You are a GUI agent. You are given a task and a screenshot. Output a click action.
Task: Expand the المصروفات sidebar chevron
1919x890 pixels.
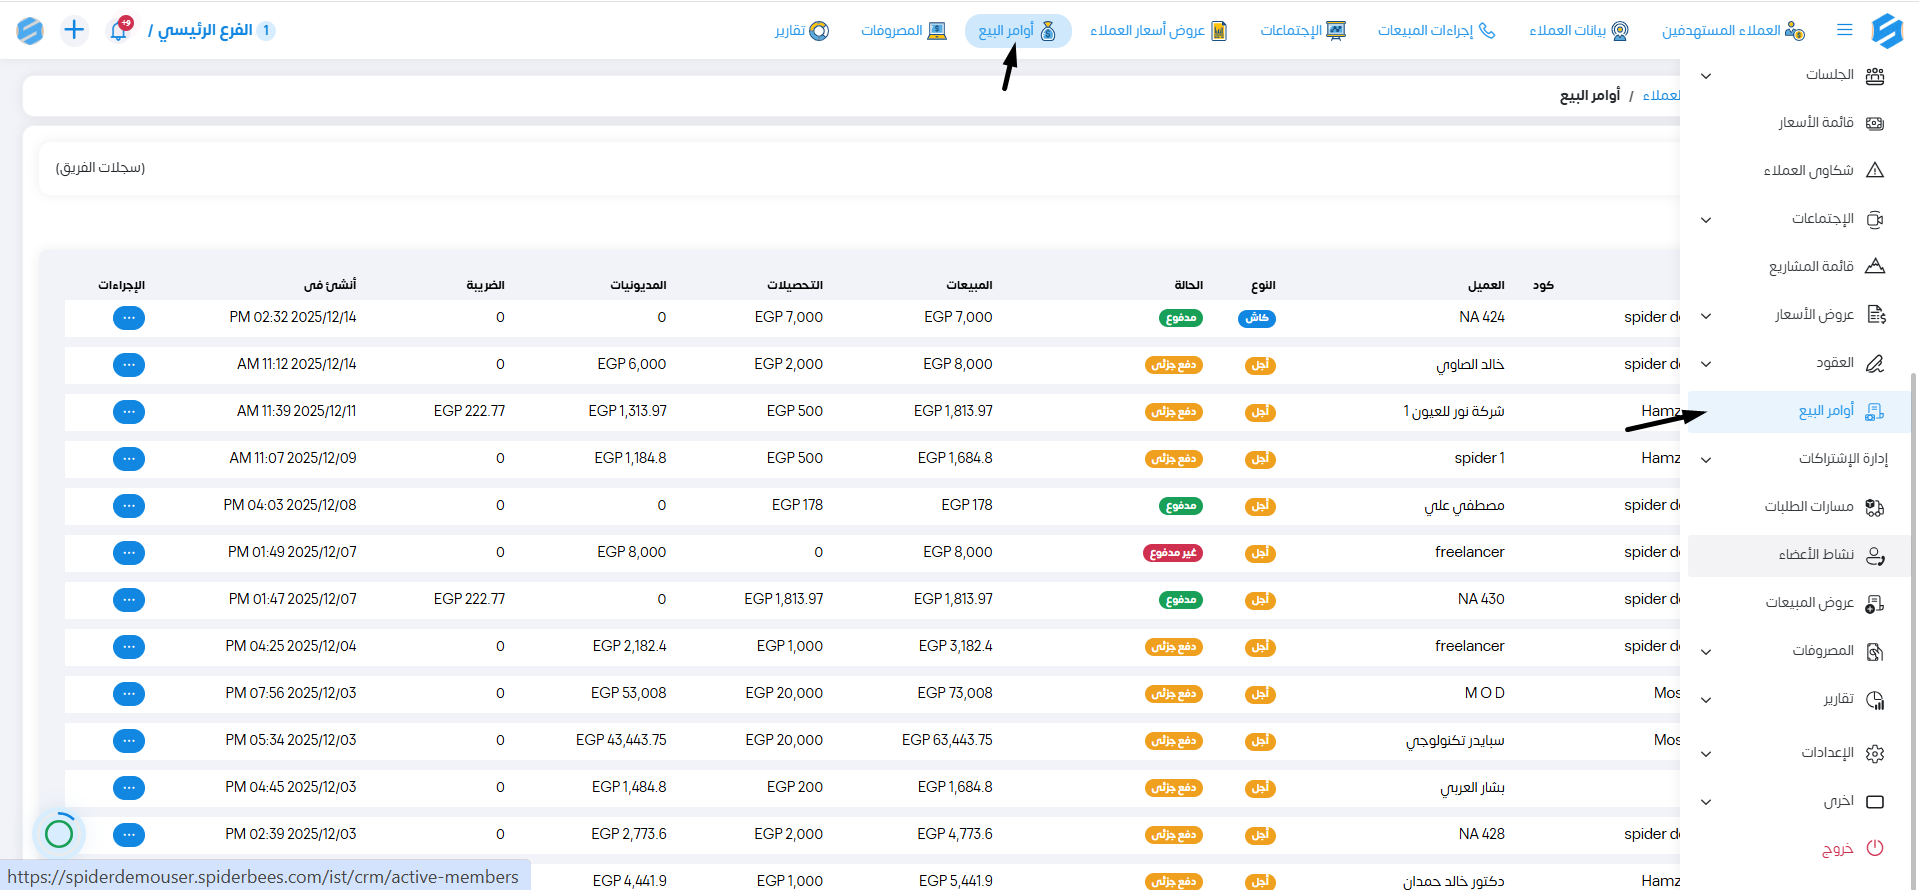point(1706,652)
